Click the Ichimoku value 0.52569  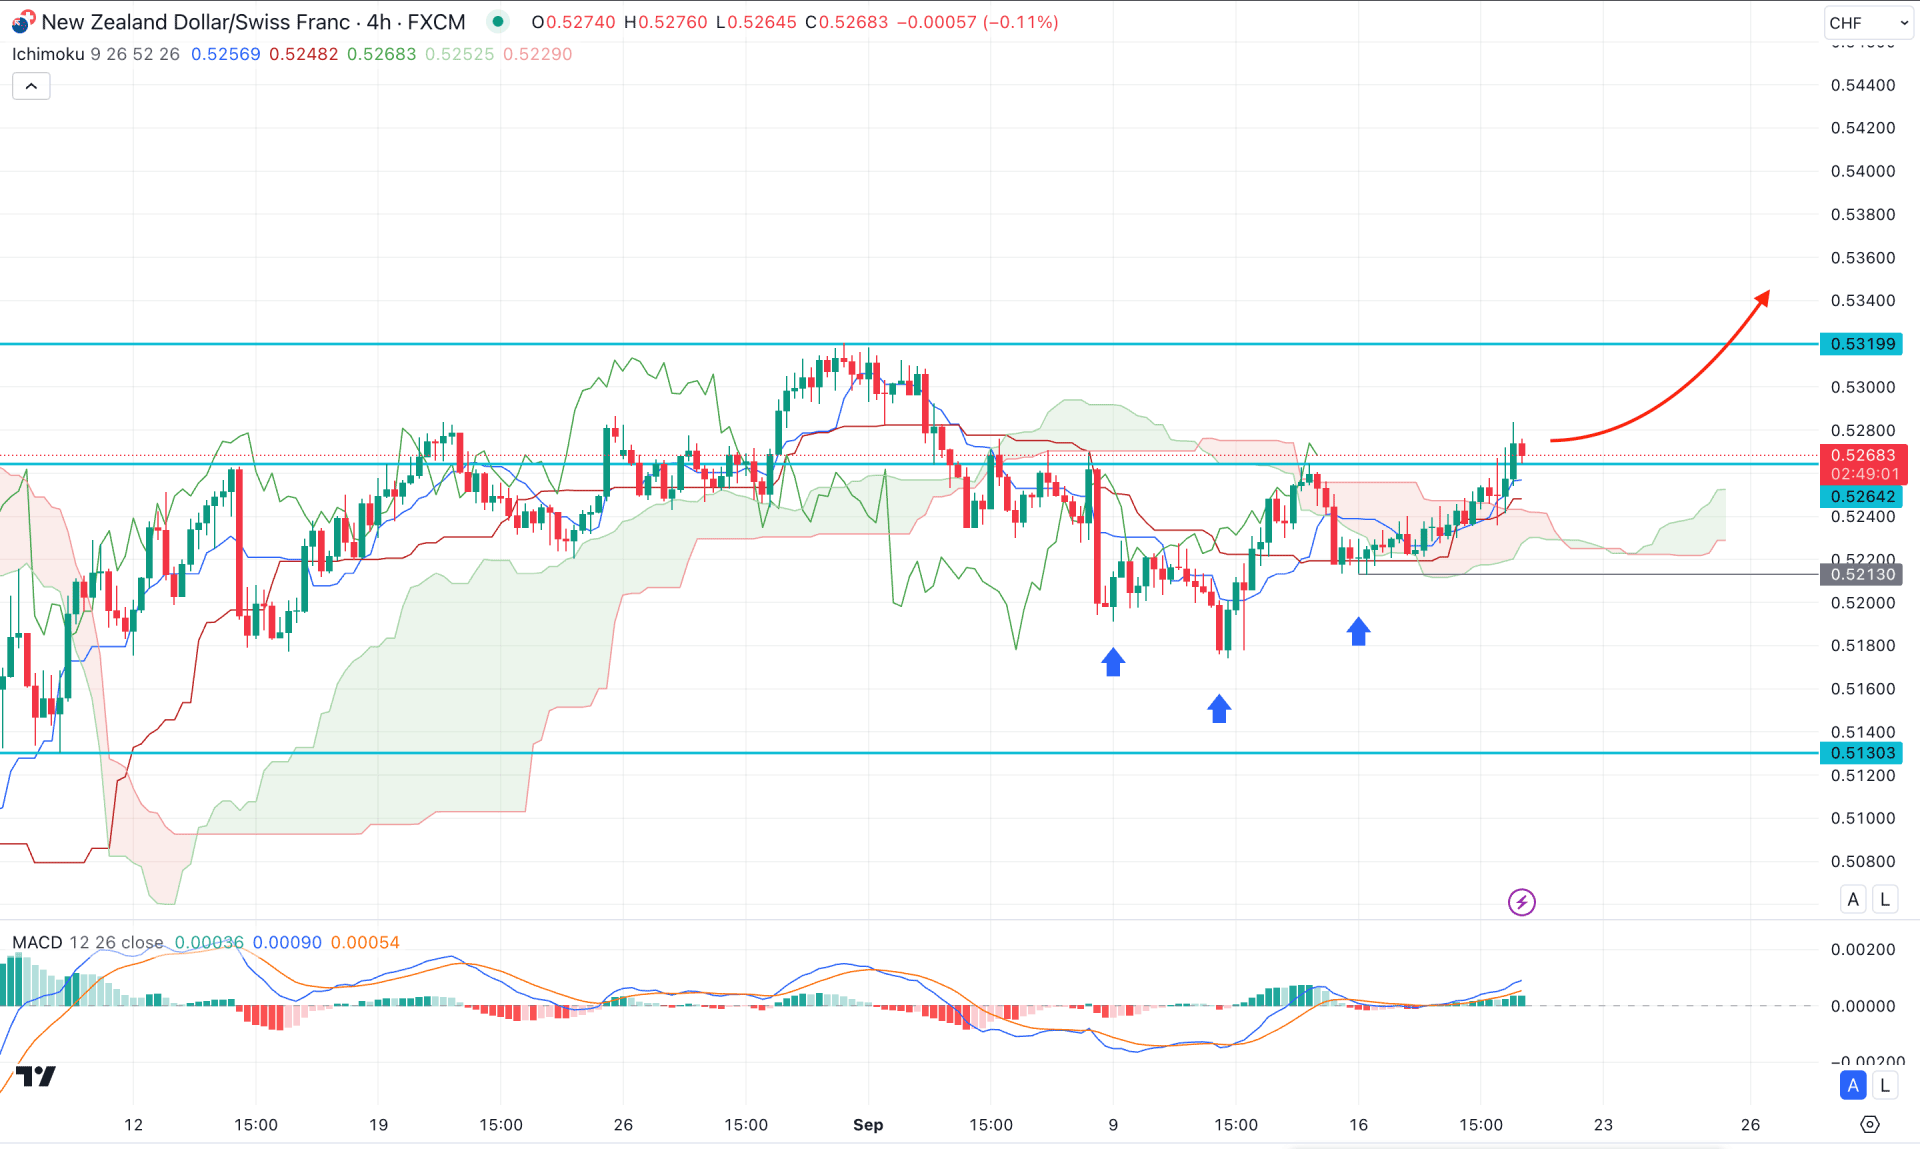coord(226,54)
